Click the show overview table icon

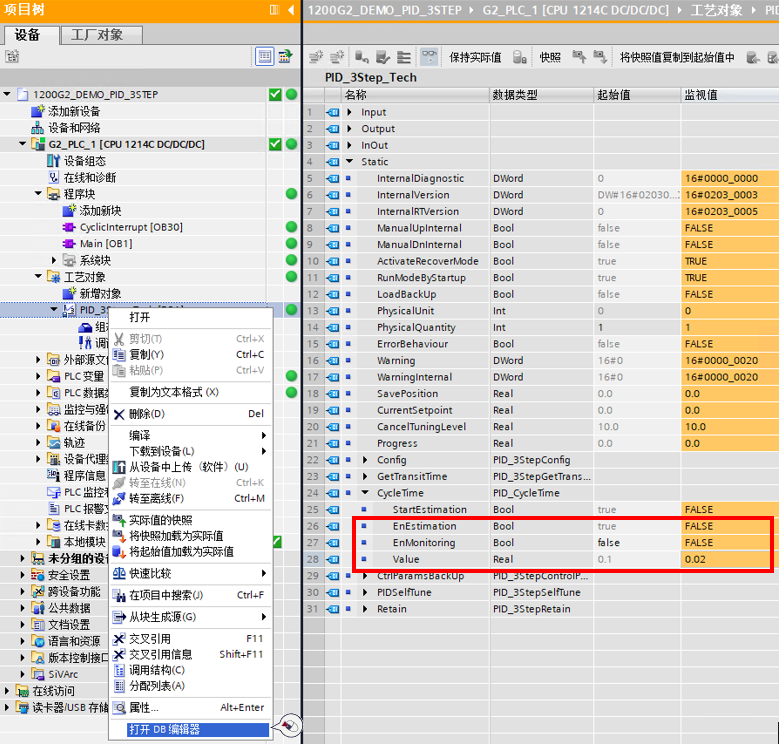pyautogui.click(x=265, y=56)
